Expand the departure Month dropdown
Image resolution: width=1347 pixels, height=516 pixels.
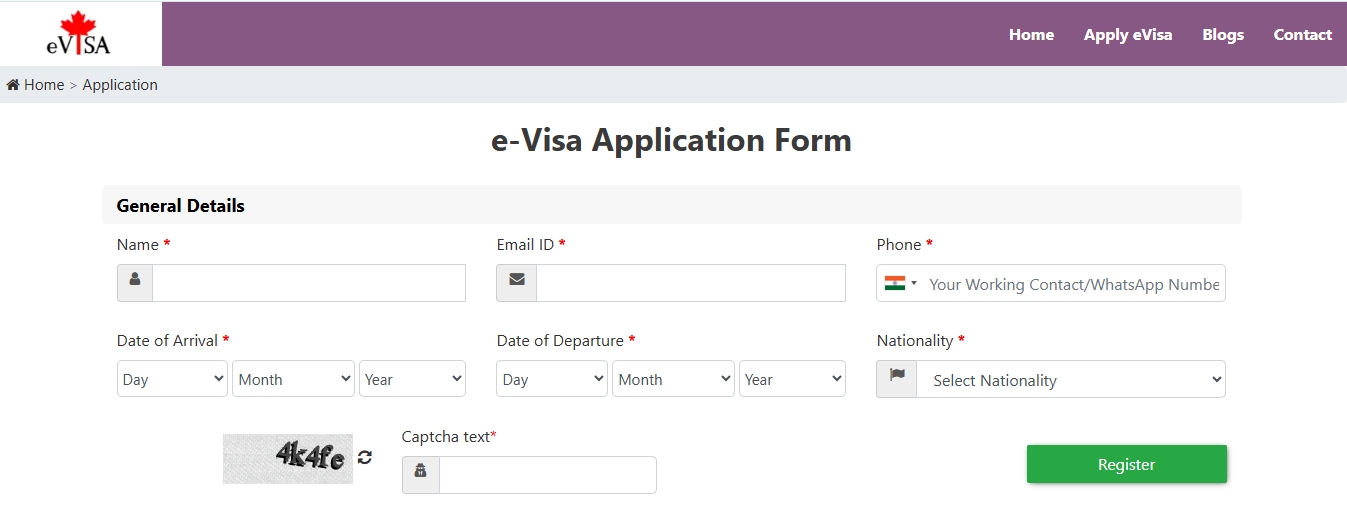click(x=674, y=379)
